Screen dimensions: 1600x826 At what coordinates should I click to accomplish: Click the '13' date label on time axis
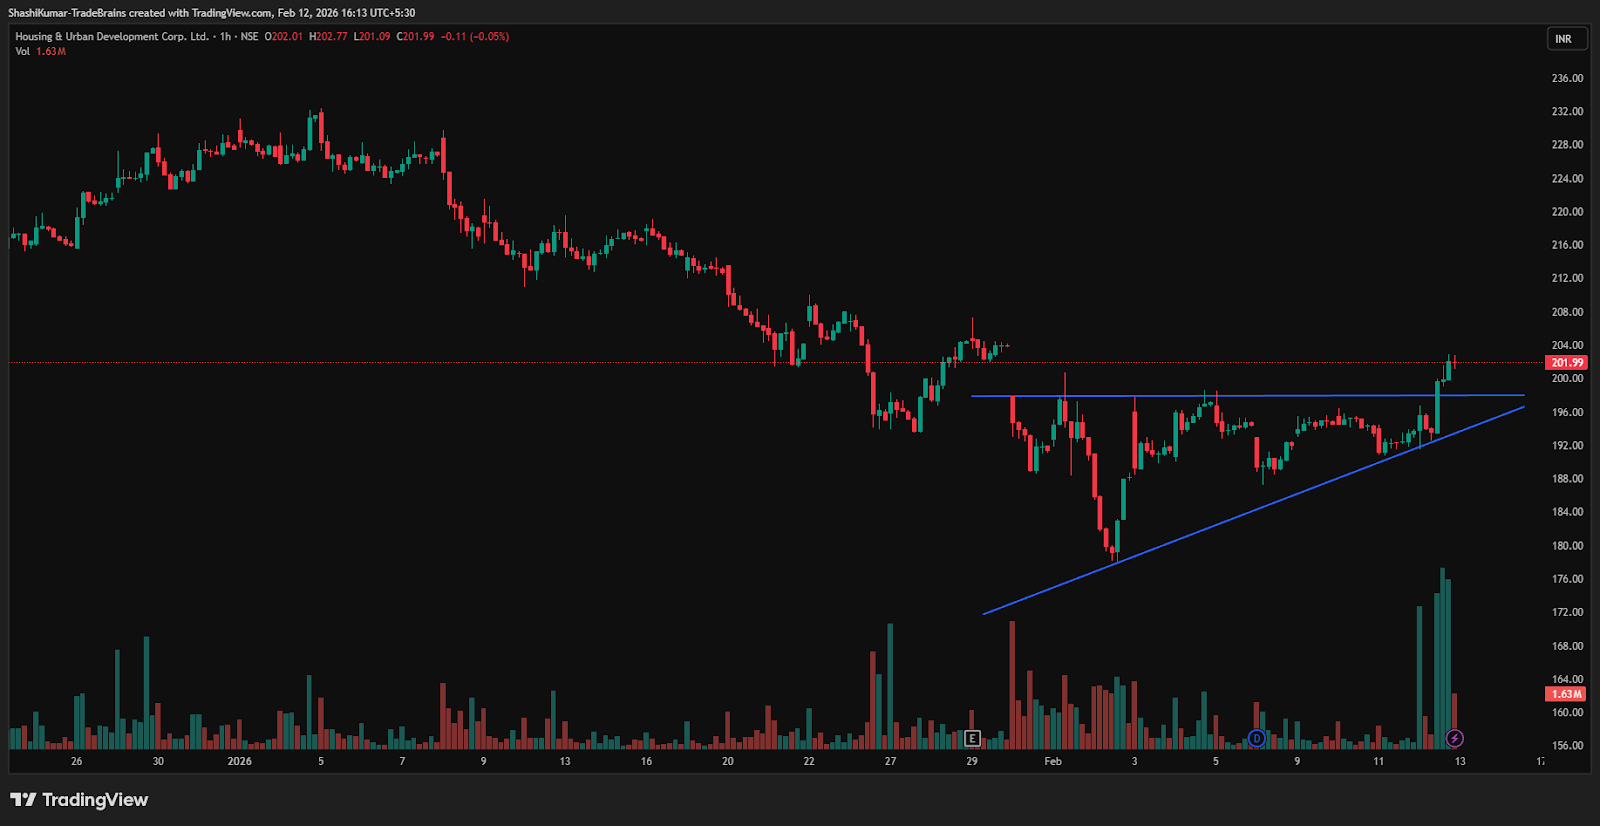1460,762
